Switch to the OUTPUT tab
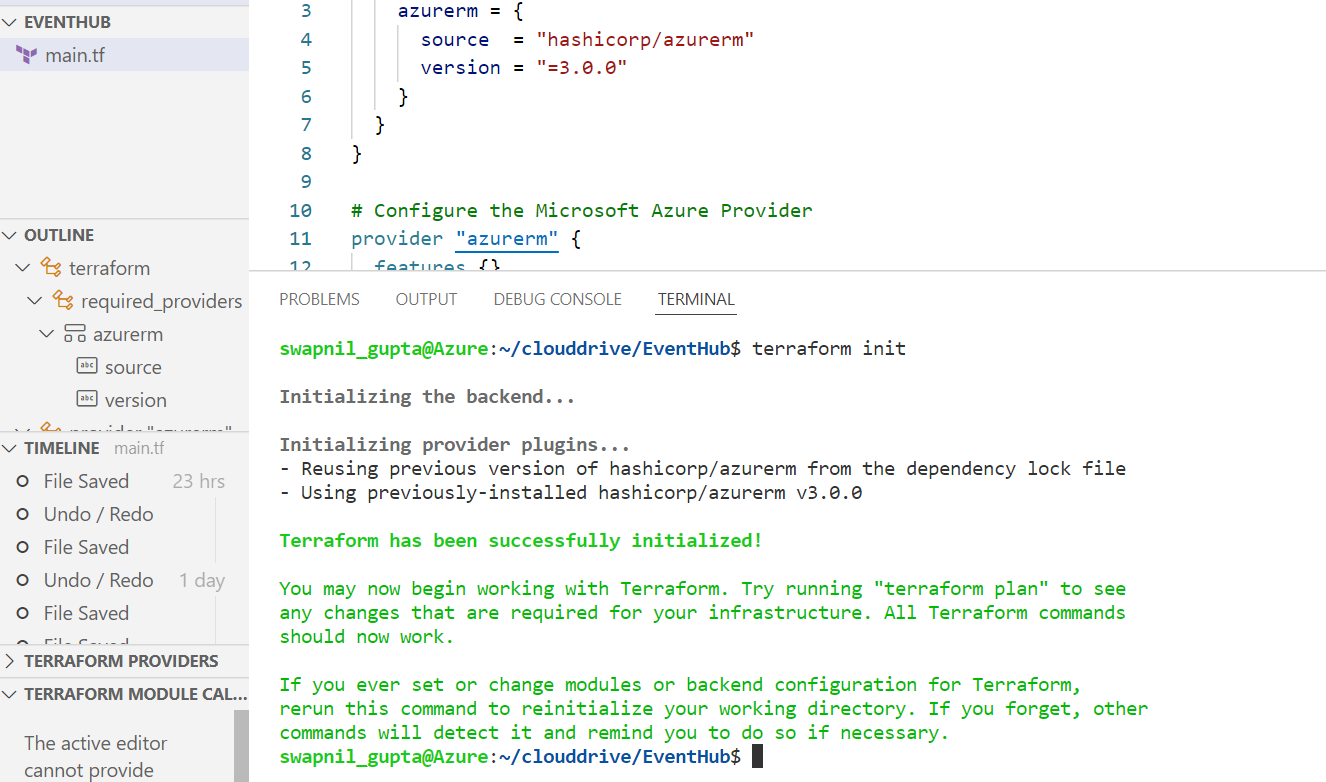 pyautogui.click(x=426, y=299)
